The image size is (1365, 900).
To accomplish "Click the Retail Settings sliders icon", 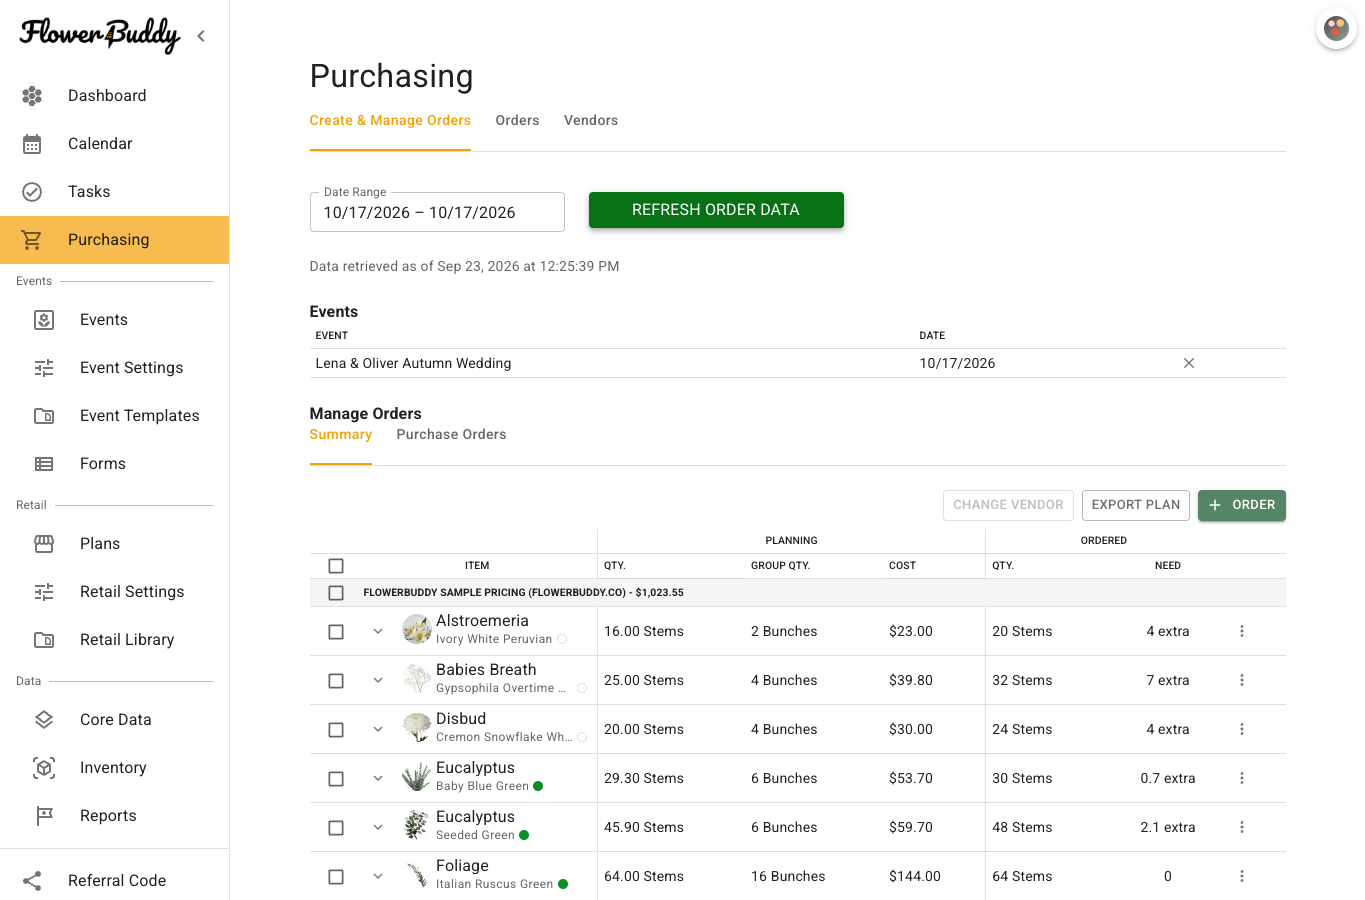I will click(x=44, y=592).
